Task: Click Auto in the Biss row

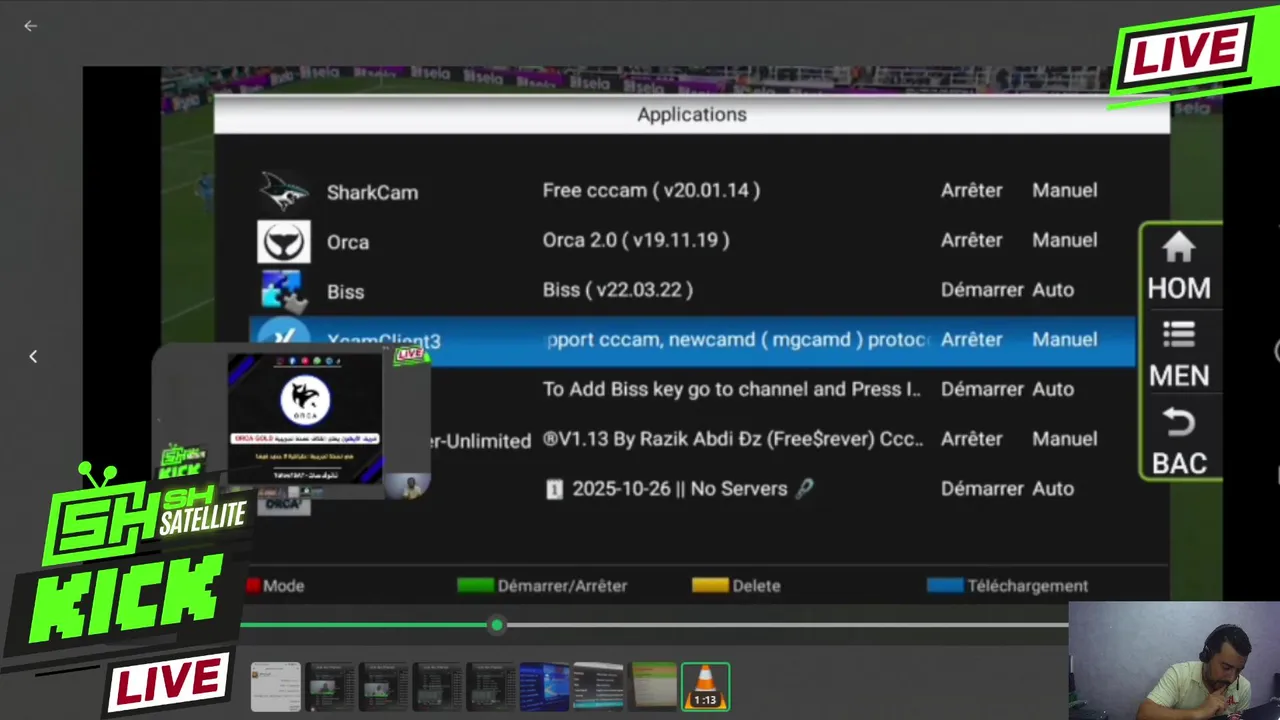Action: pyautogui.click(x=1053, y=290)
